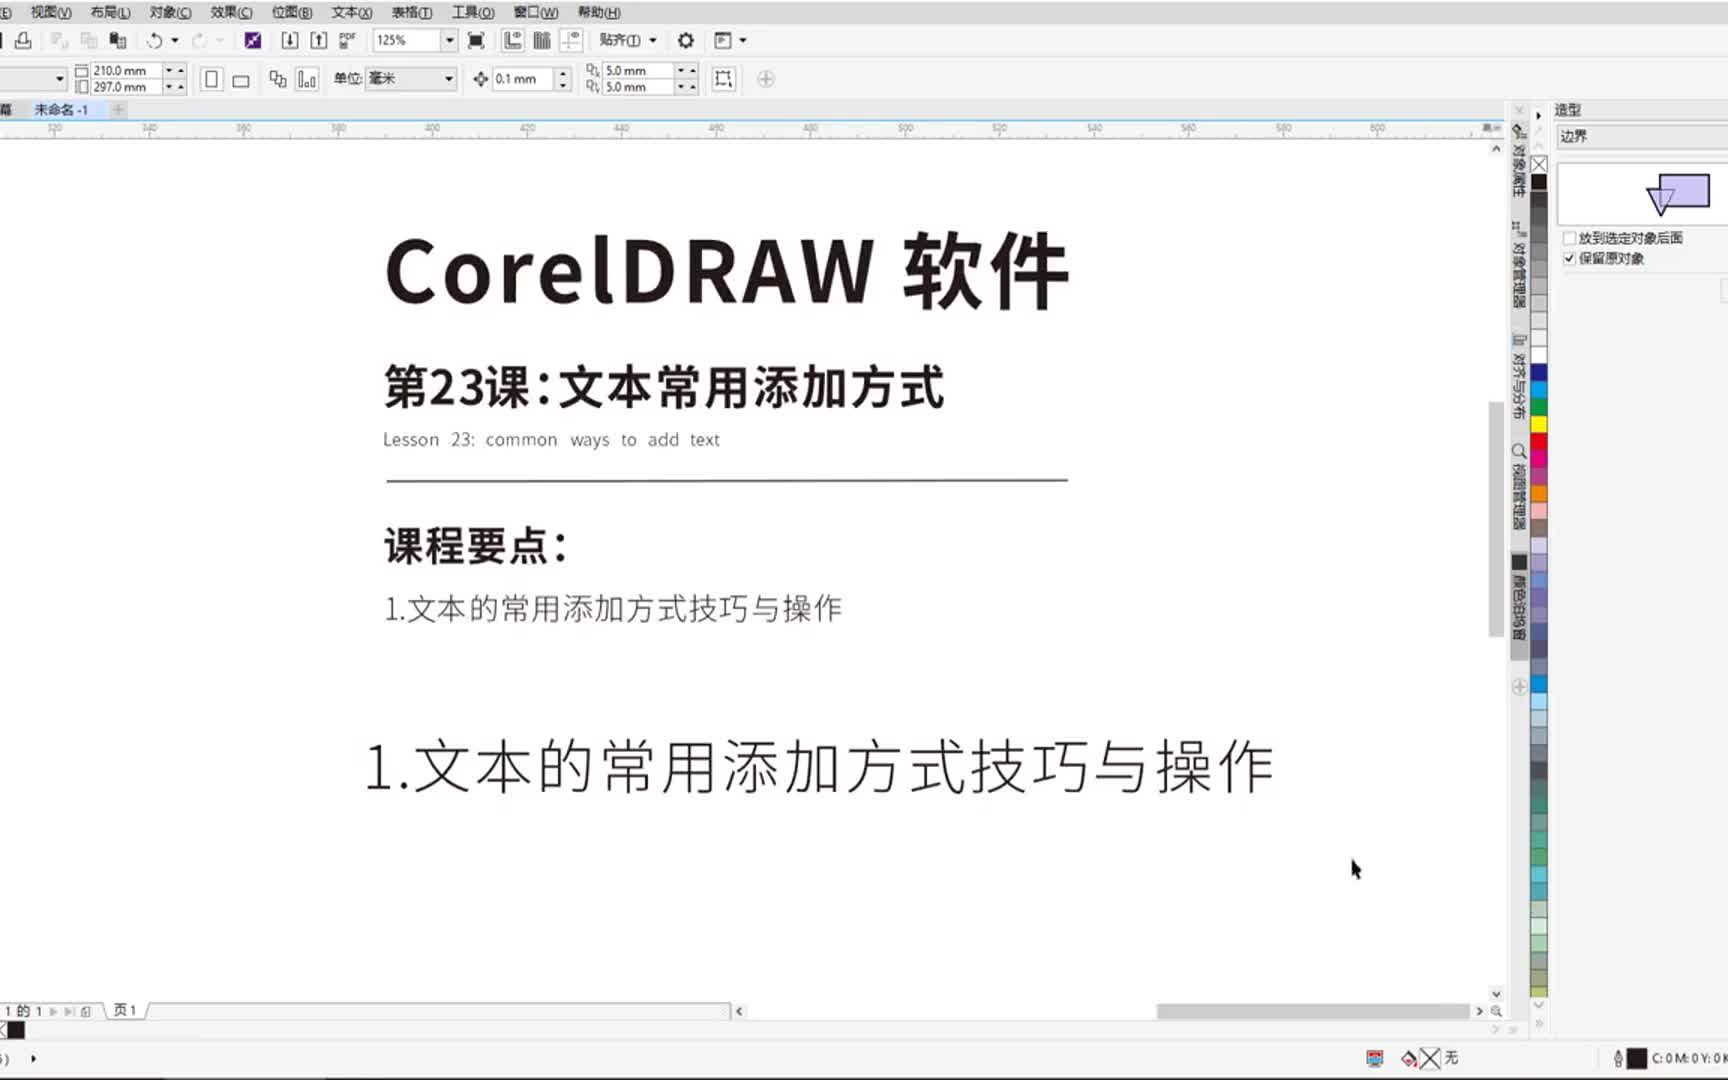Image resolution: width=1728 pixels, height=1080 pixels.
Task: Click the zoom navigator magnifier icon
Action: pos(1496,1011)
